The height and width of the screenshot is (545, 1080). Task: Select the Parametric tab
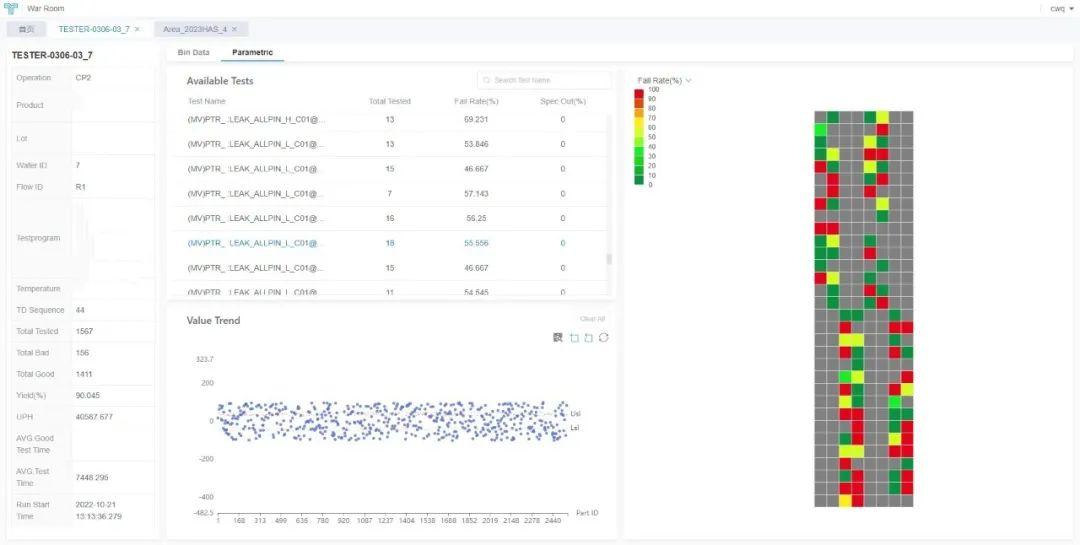(252, 52)
